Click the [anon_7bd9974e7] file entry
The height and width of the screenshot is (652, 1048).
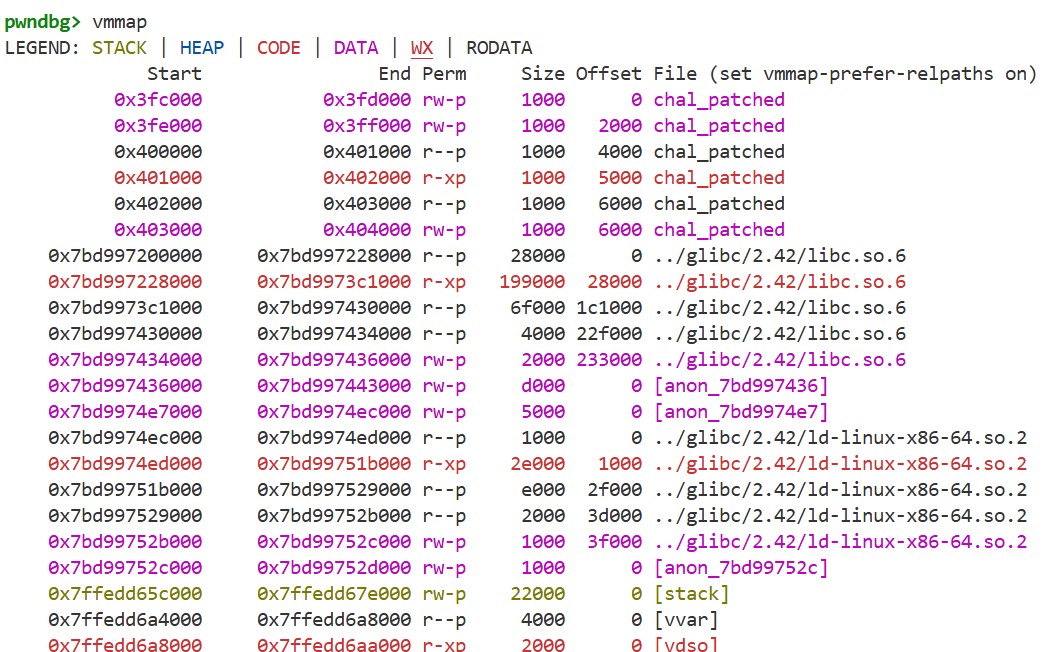tap(741, 412)
